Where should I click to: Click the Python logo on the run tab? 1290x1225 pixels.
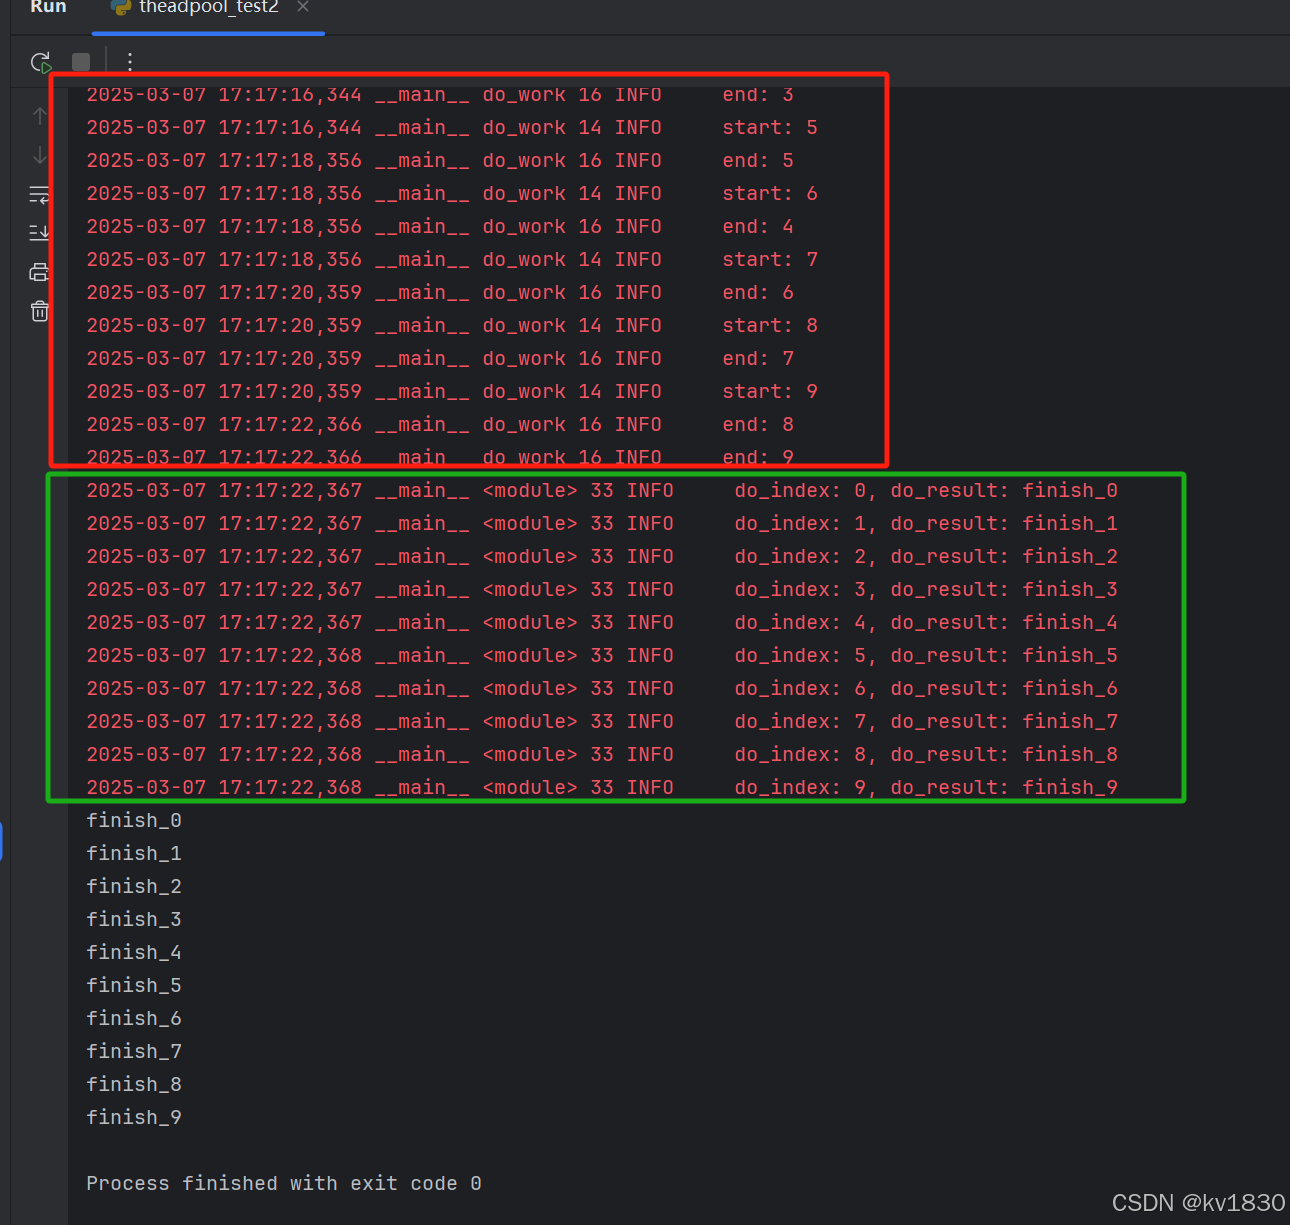122,8
